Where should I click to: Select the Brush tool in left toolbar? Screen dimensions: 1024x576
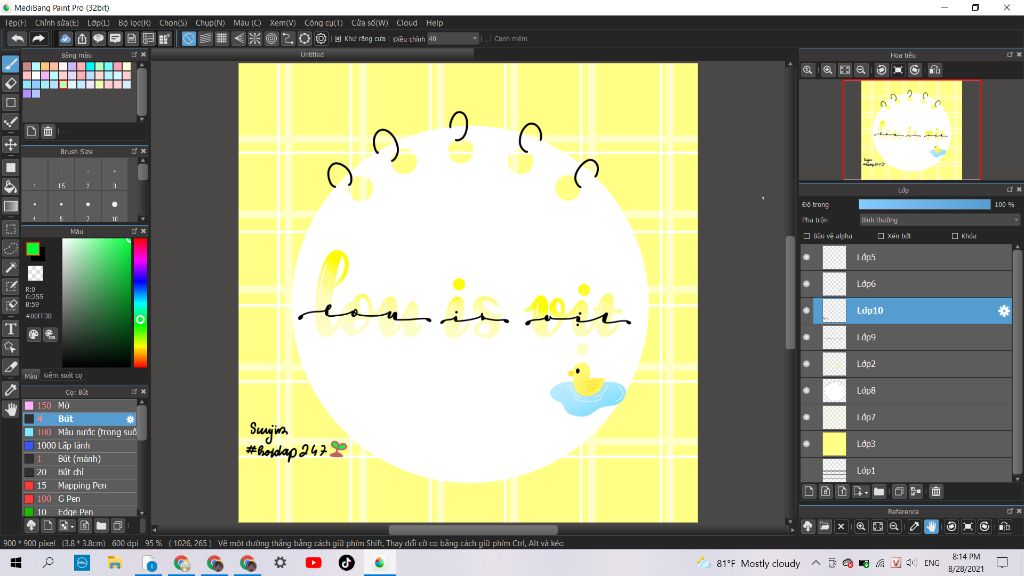[10, 64]
